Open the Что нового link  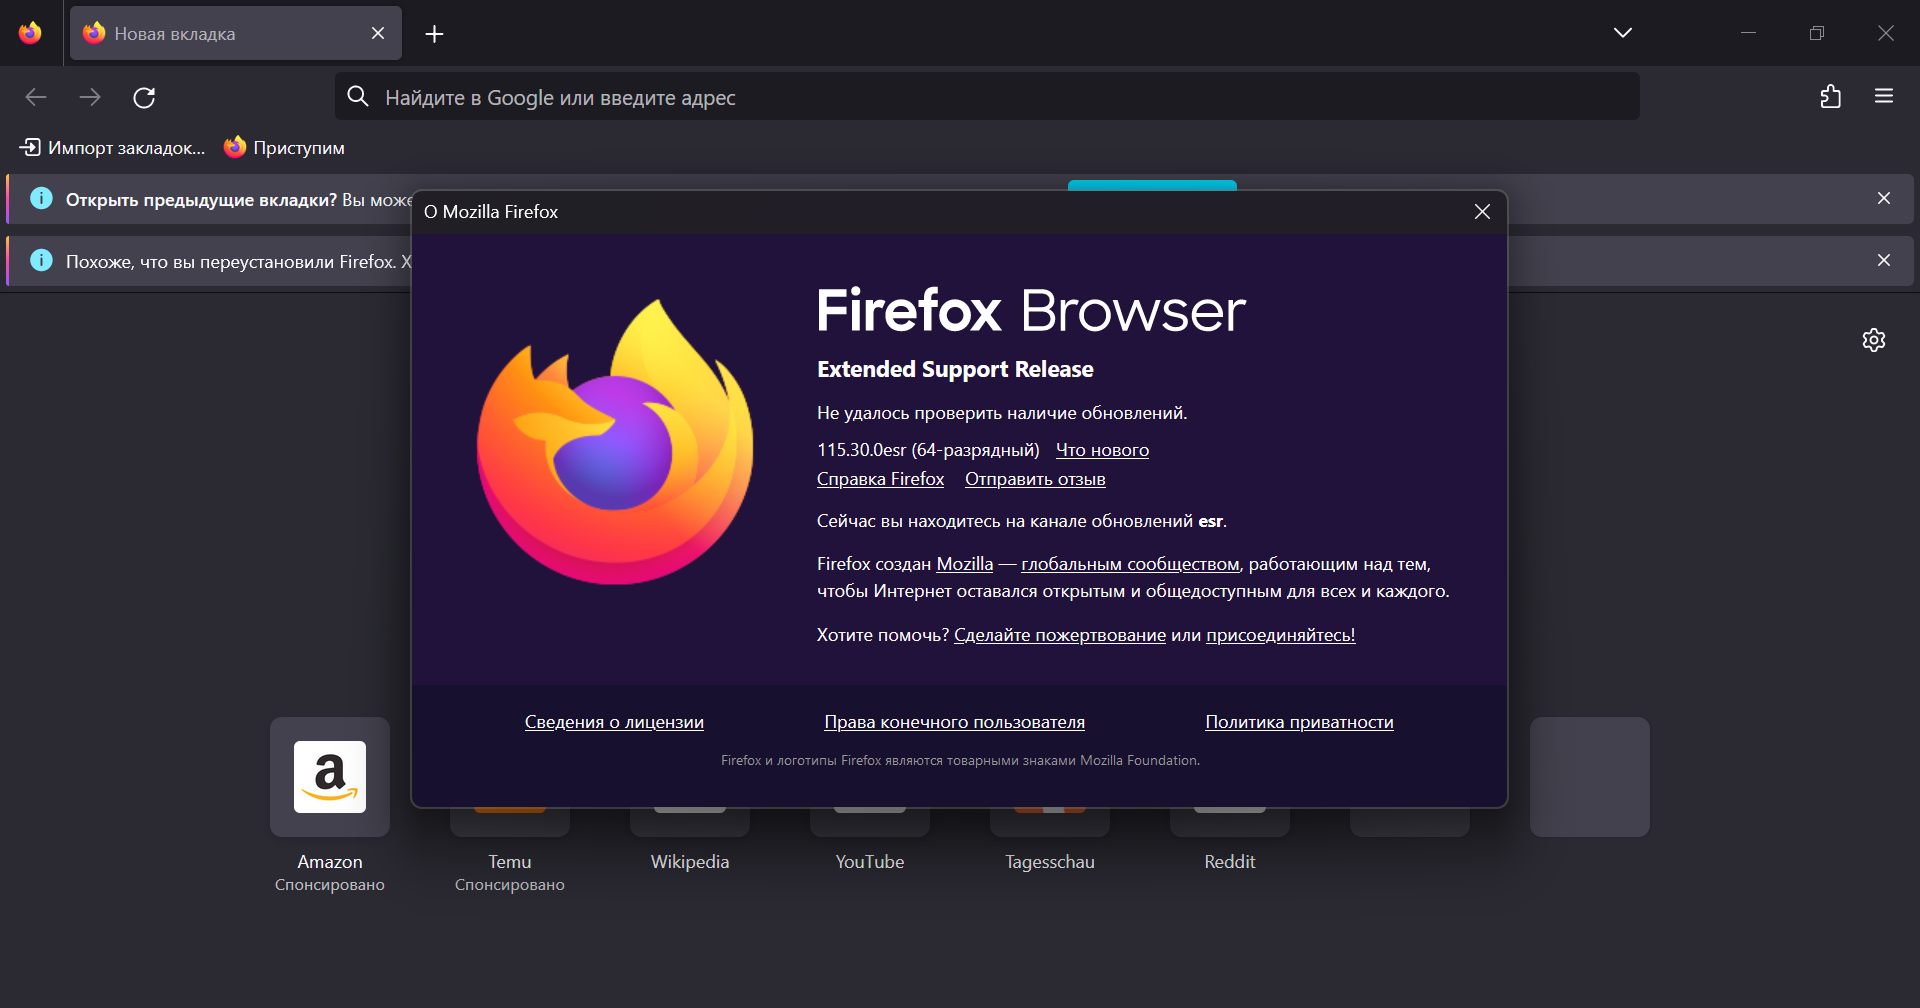tap(1102, 450)
